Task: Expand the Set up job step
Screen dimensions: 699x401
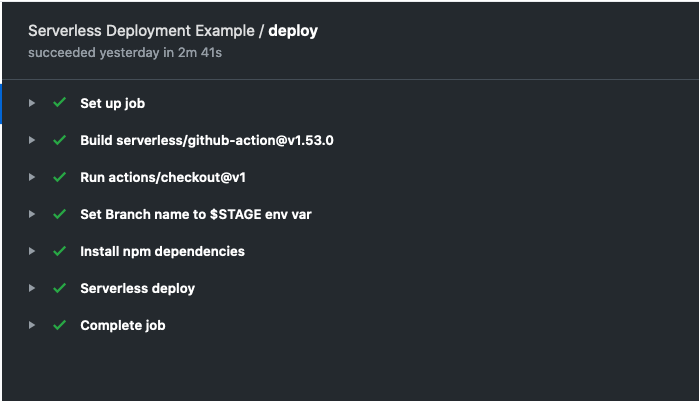Action: [x=33, y=103]
